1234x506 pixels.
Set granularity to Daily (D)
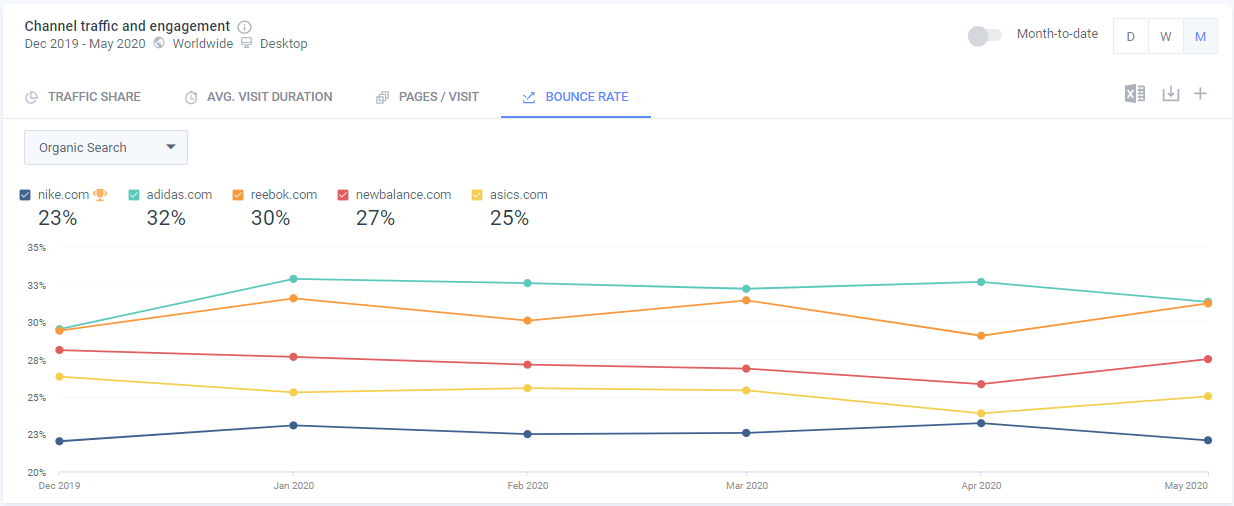coord(1131,36)
